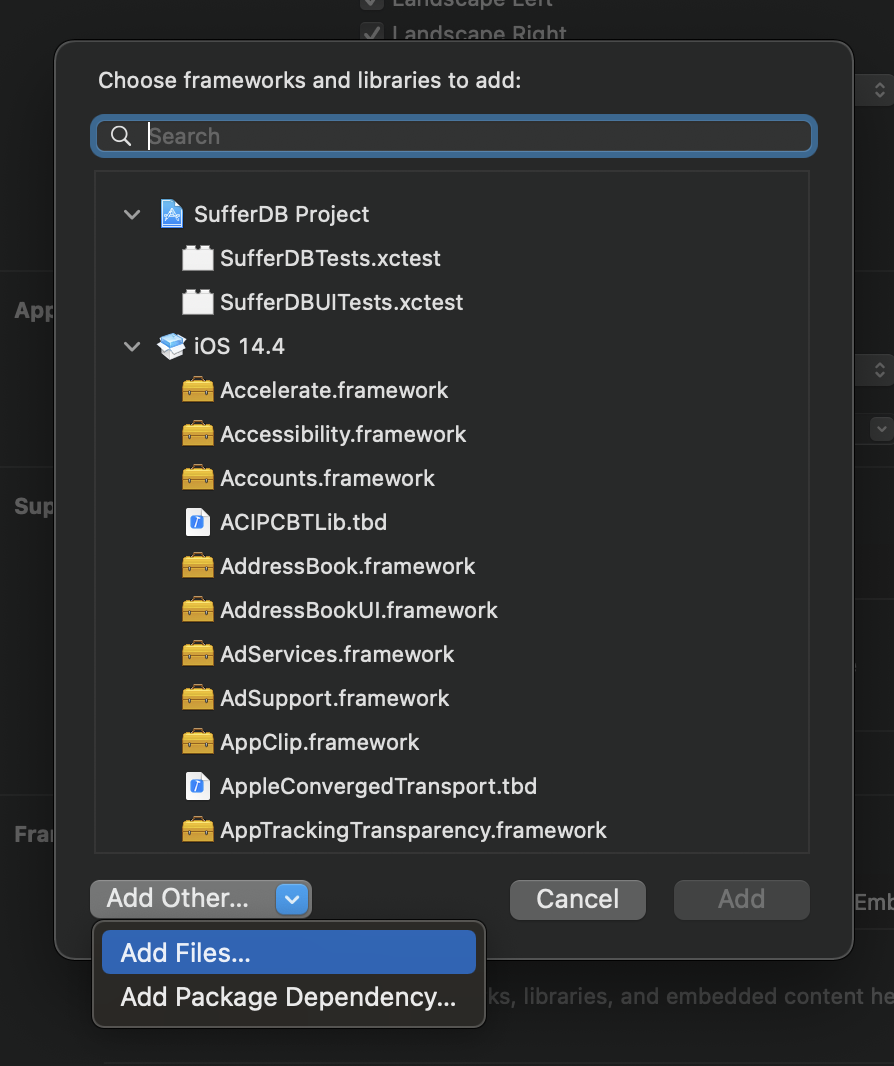The width and height of the screenshot is (894, 1066).
Task: Select the SufferDBUITests.xctest row
Action: click(x=452, y=302)
